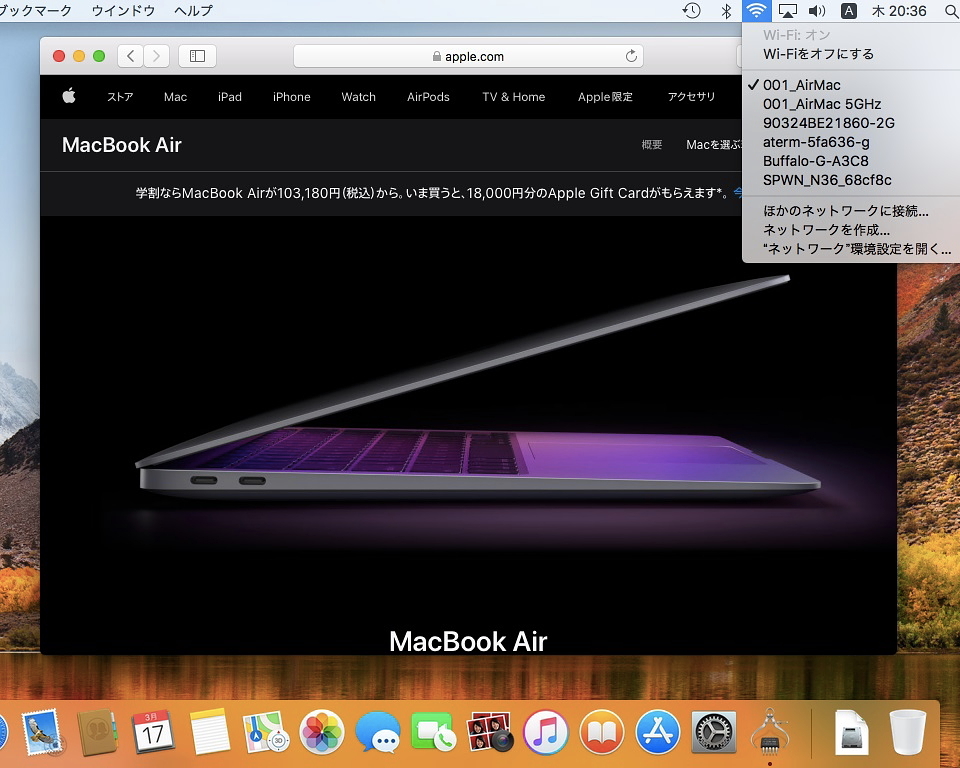The image size is (960, 768).
Task: Choose ほかのネットワークに接続...
Action: (x=851, y=211)
